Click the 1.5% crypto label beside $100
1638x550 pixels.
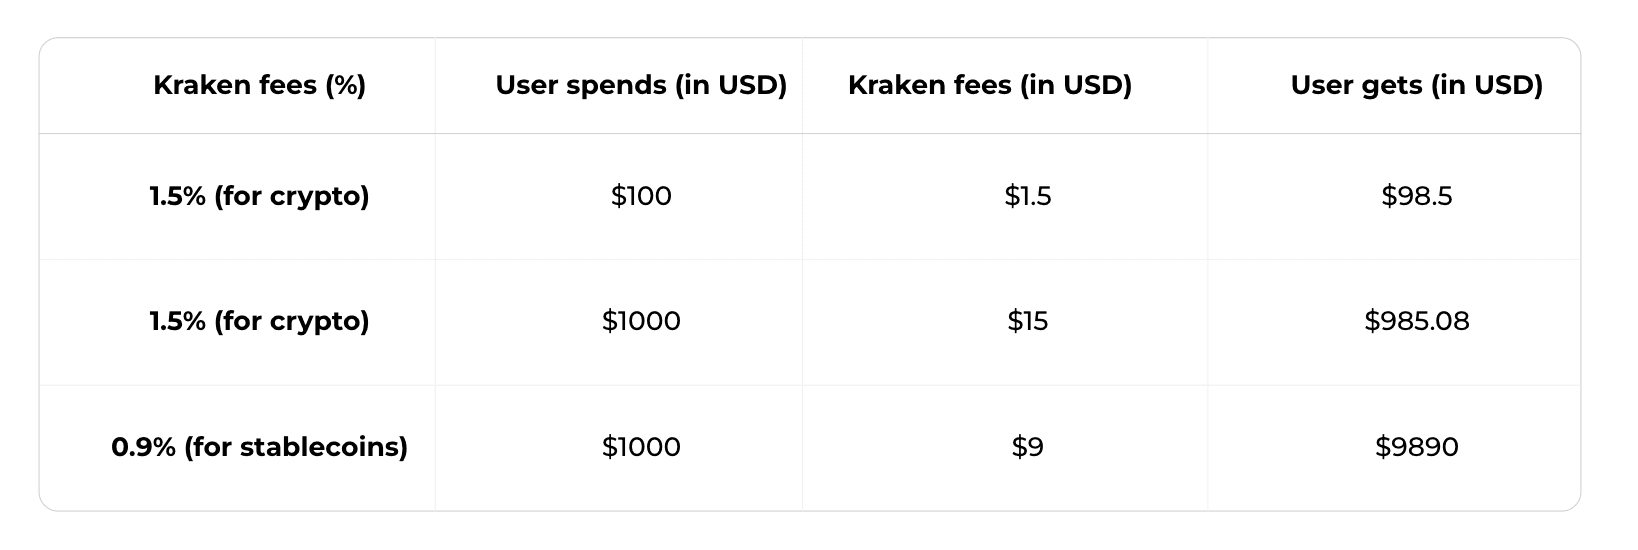click(259, 196)
